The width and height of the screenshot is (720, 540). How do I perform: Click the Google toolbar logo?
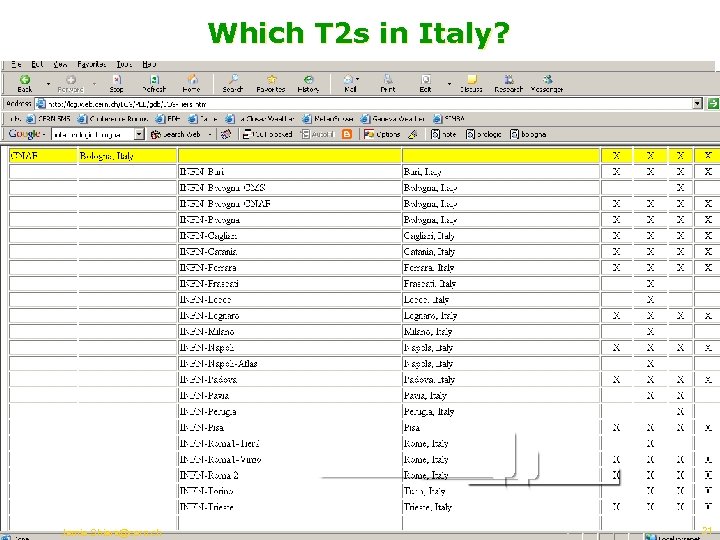24,134
